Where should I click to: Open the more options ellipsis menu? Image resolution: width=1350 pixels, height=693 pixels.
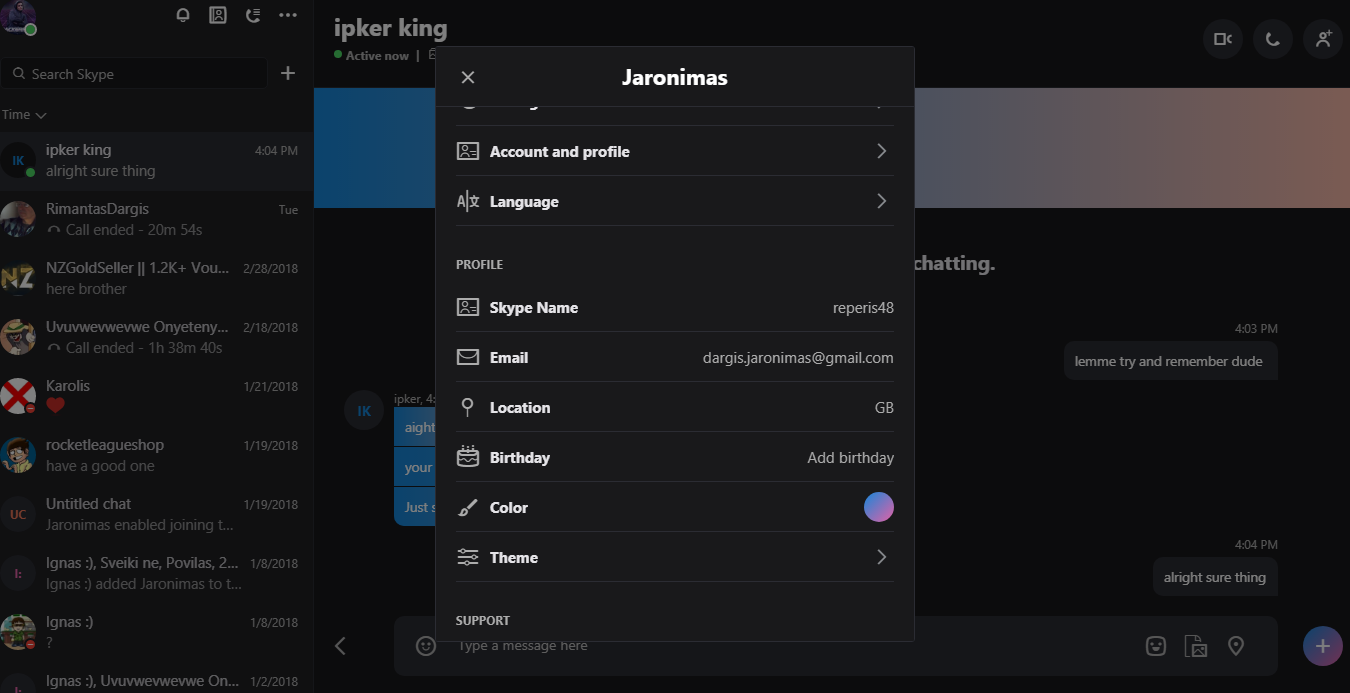click(288, 15)
